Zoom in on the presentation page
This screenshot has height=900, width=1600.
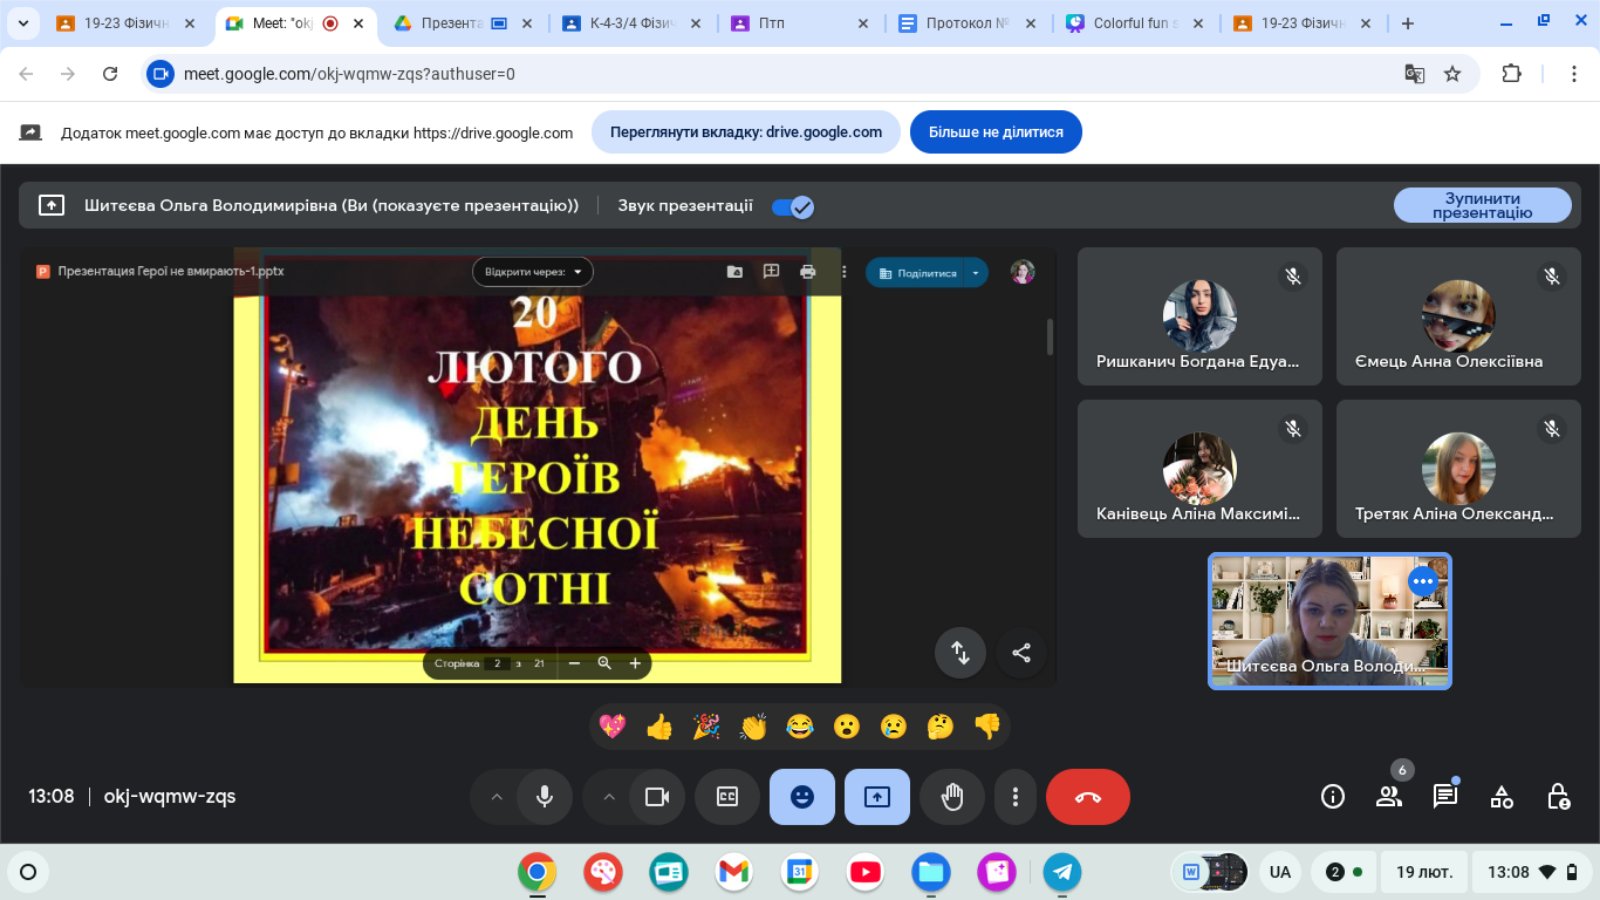point(634,663)
